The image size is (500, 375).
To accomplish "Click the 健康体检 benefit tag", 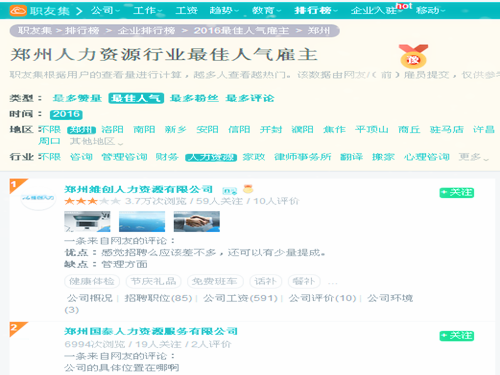I will point(92,281).
